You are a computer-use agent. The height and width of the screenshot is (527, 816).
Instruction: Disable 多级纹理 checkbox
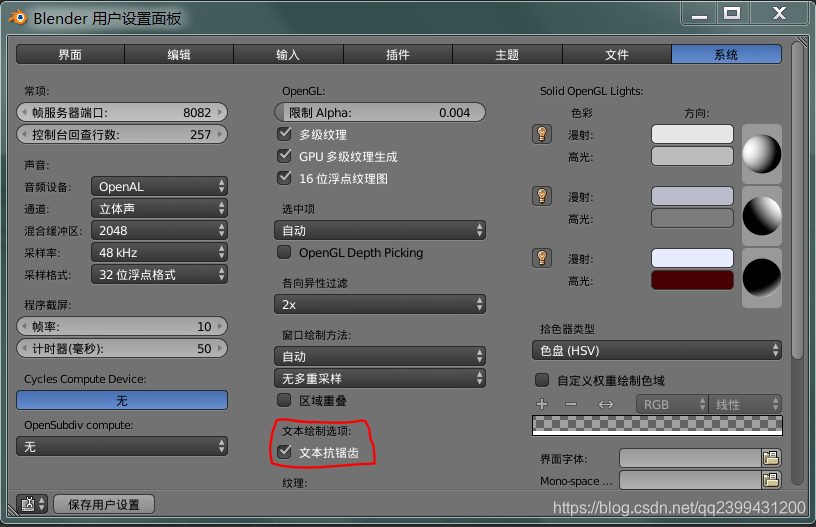[284, 134]
